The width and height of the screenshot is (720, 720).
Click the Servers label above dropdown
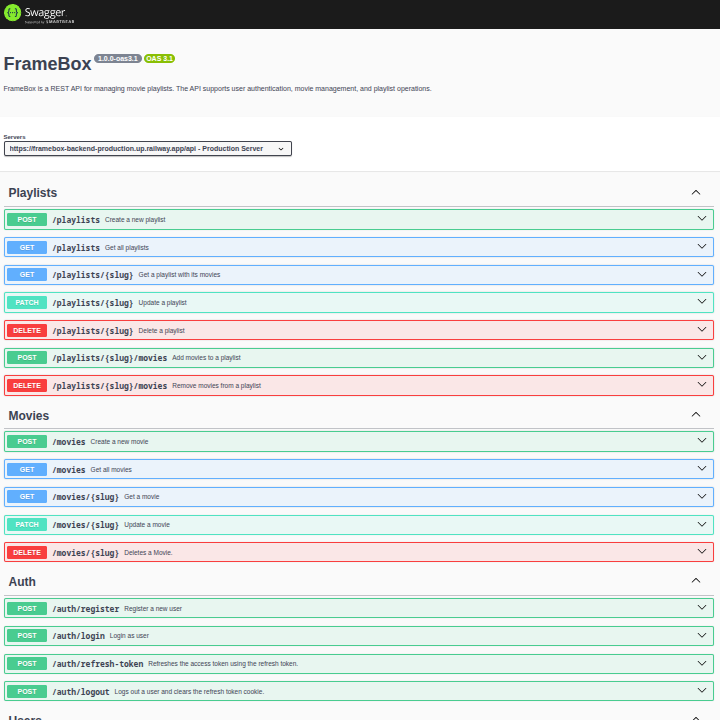tap(14, 137)
